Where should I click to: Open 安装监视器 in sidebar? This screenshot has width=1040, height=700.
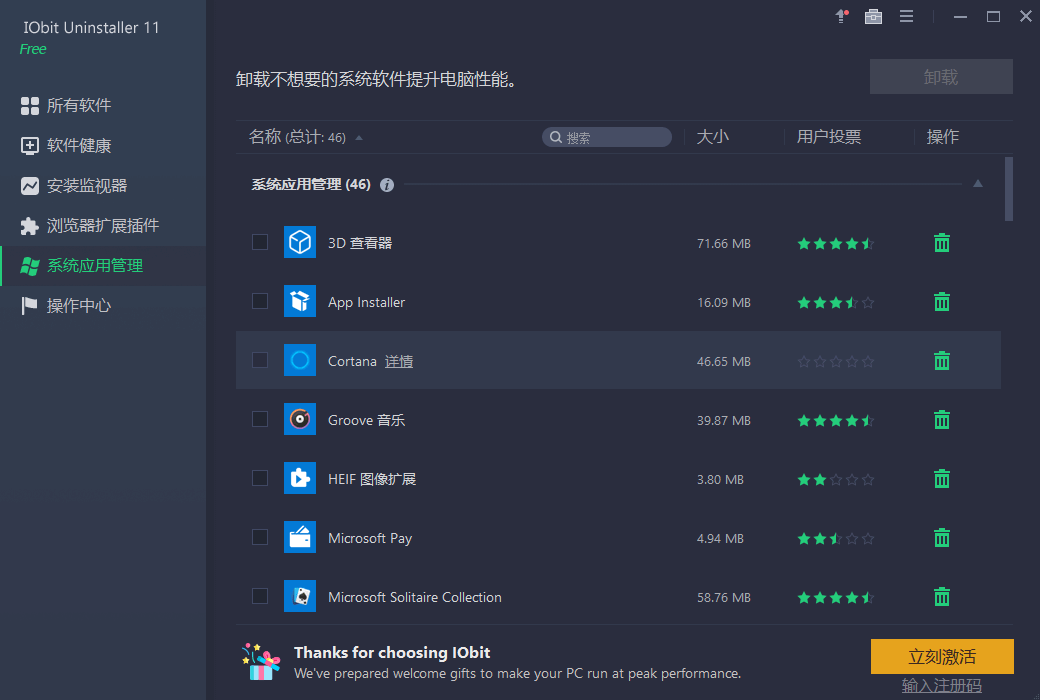pyautogui.click(x=103, y=186)
